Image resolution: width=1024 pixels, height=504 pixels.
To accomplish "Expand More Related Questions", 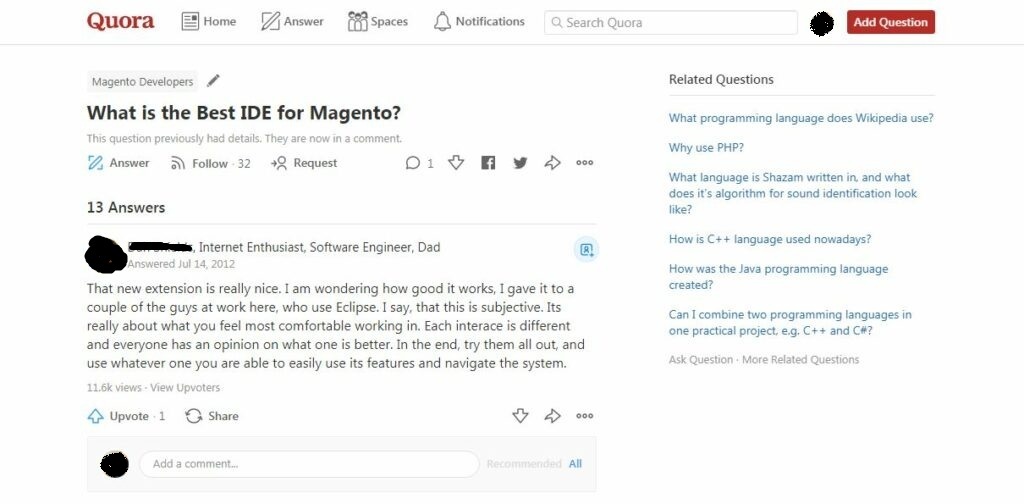I will (x=800, y=360).
